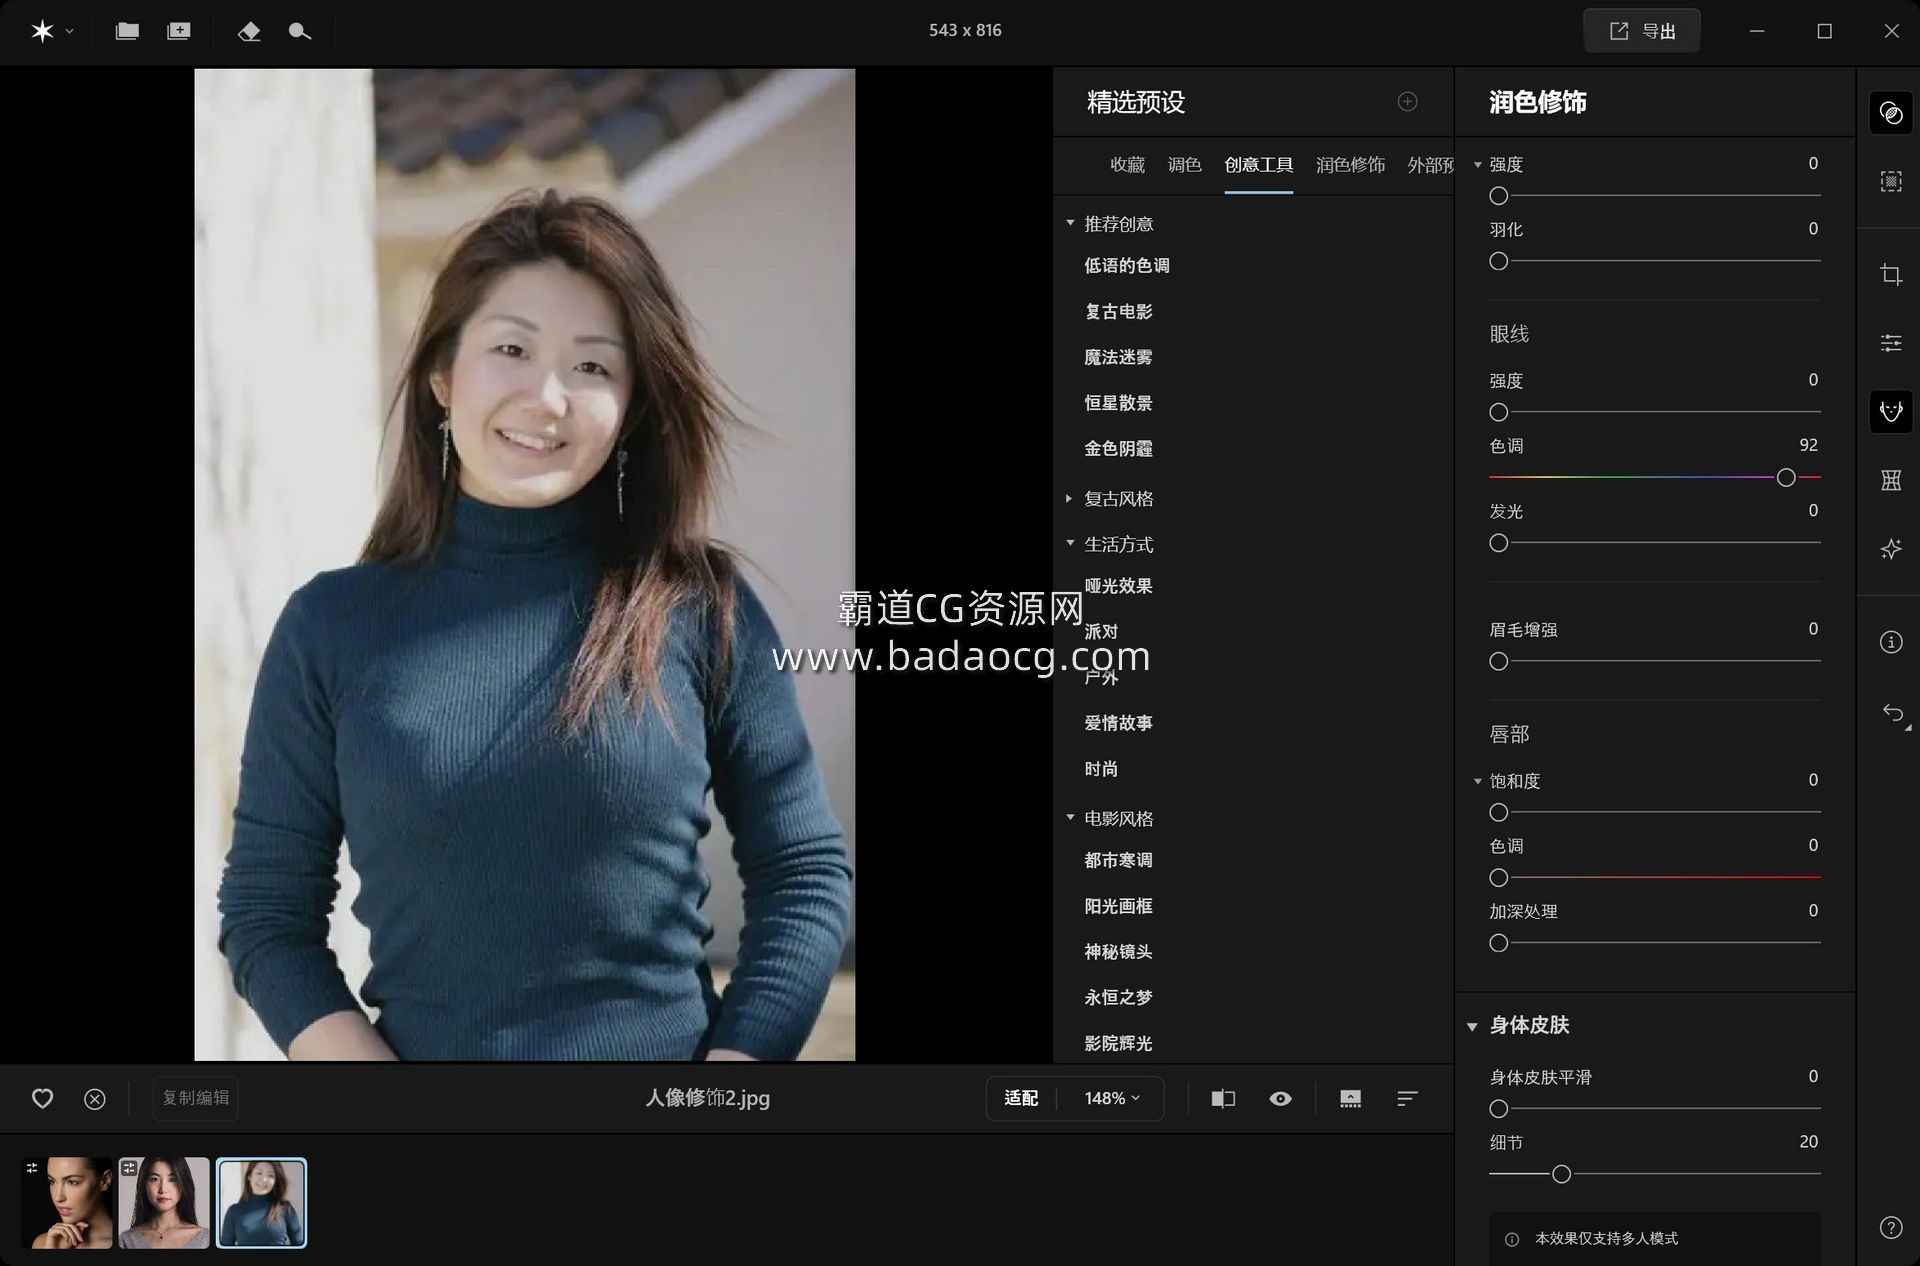Screen dimensions: 1920x1266
Task: Open the adjustment sliders icon in sidebar
Action: 1890,343
